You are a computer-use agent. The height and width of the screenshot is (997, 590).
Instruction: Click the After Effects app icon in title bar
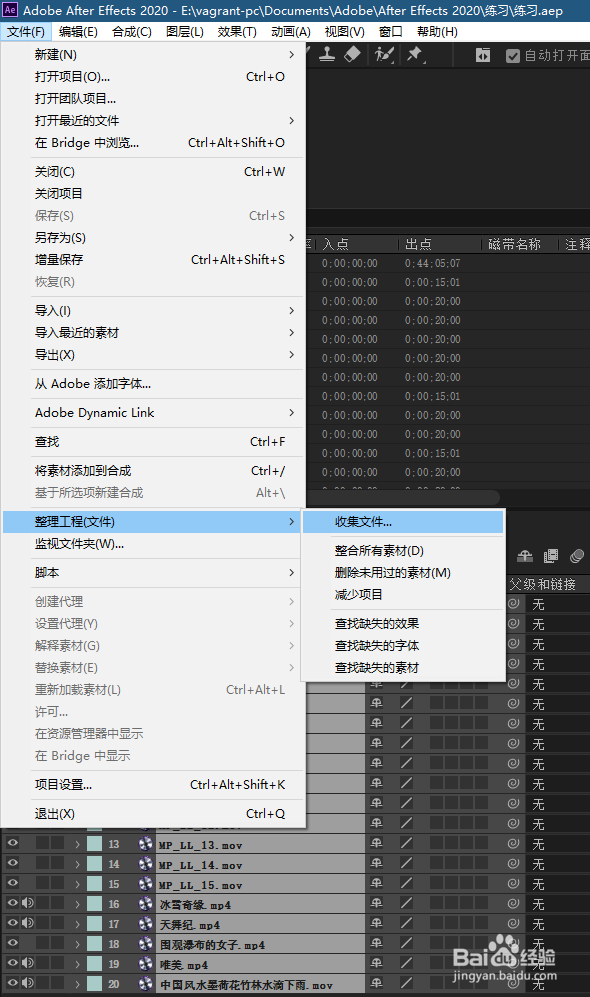[10, 10]
